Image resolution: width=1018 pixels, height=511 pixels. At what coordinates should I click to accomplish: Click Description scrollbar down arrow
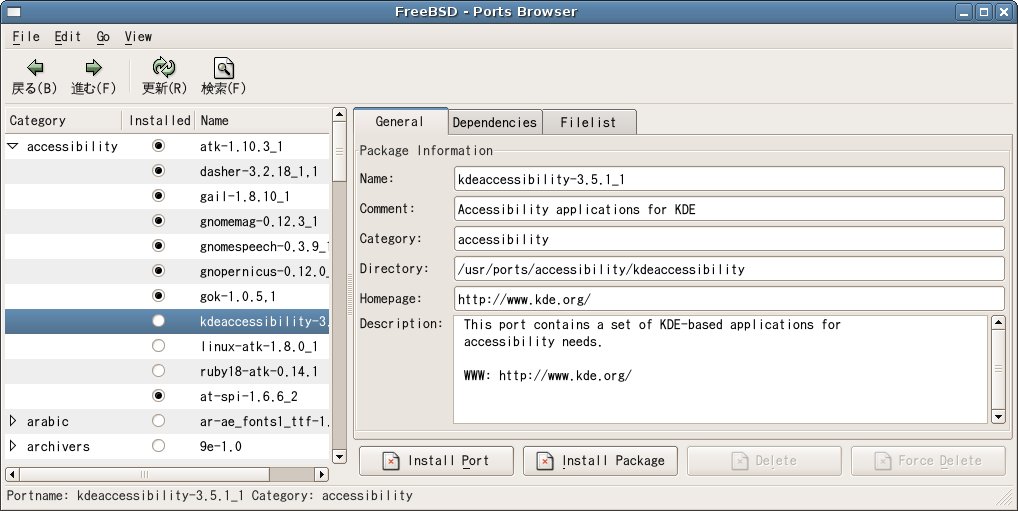tap(998, 416)
